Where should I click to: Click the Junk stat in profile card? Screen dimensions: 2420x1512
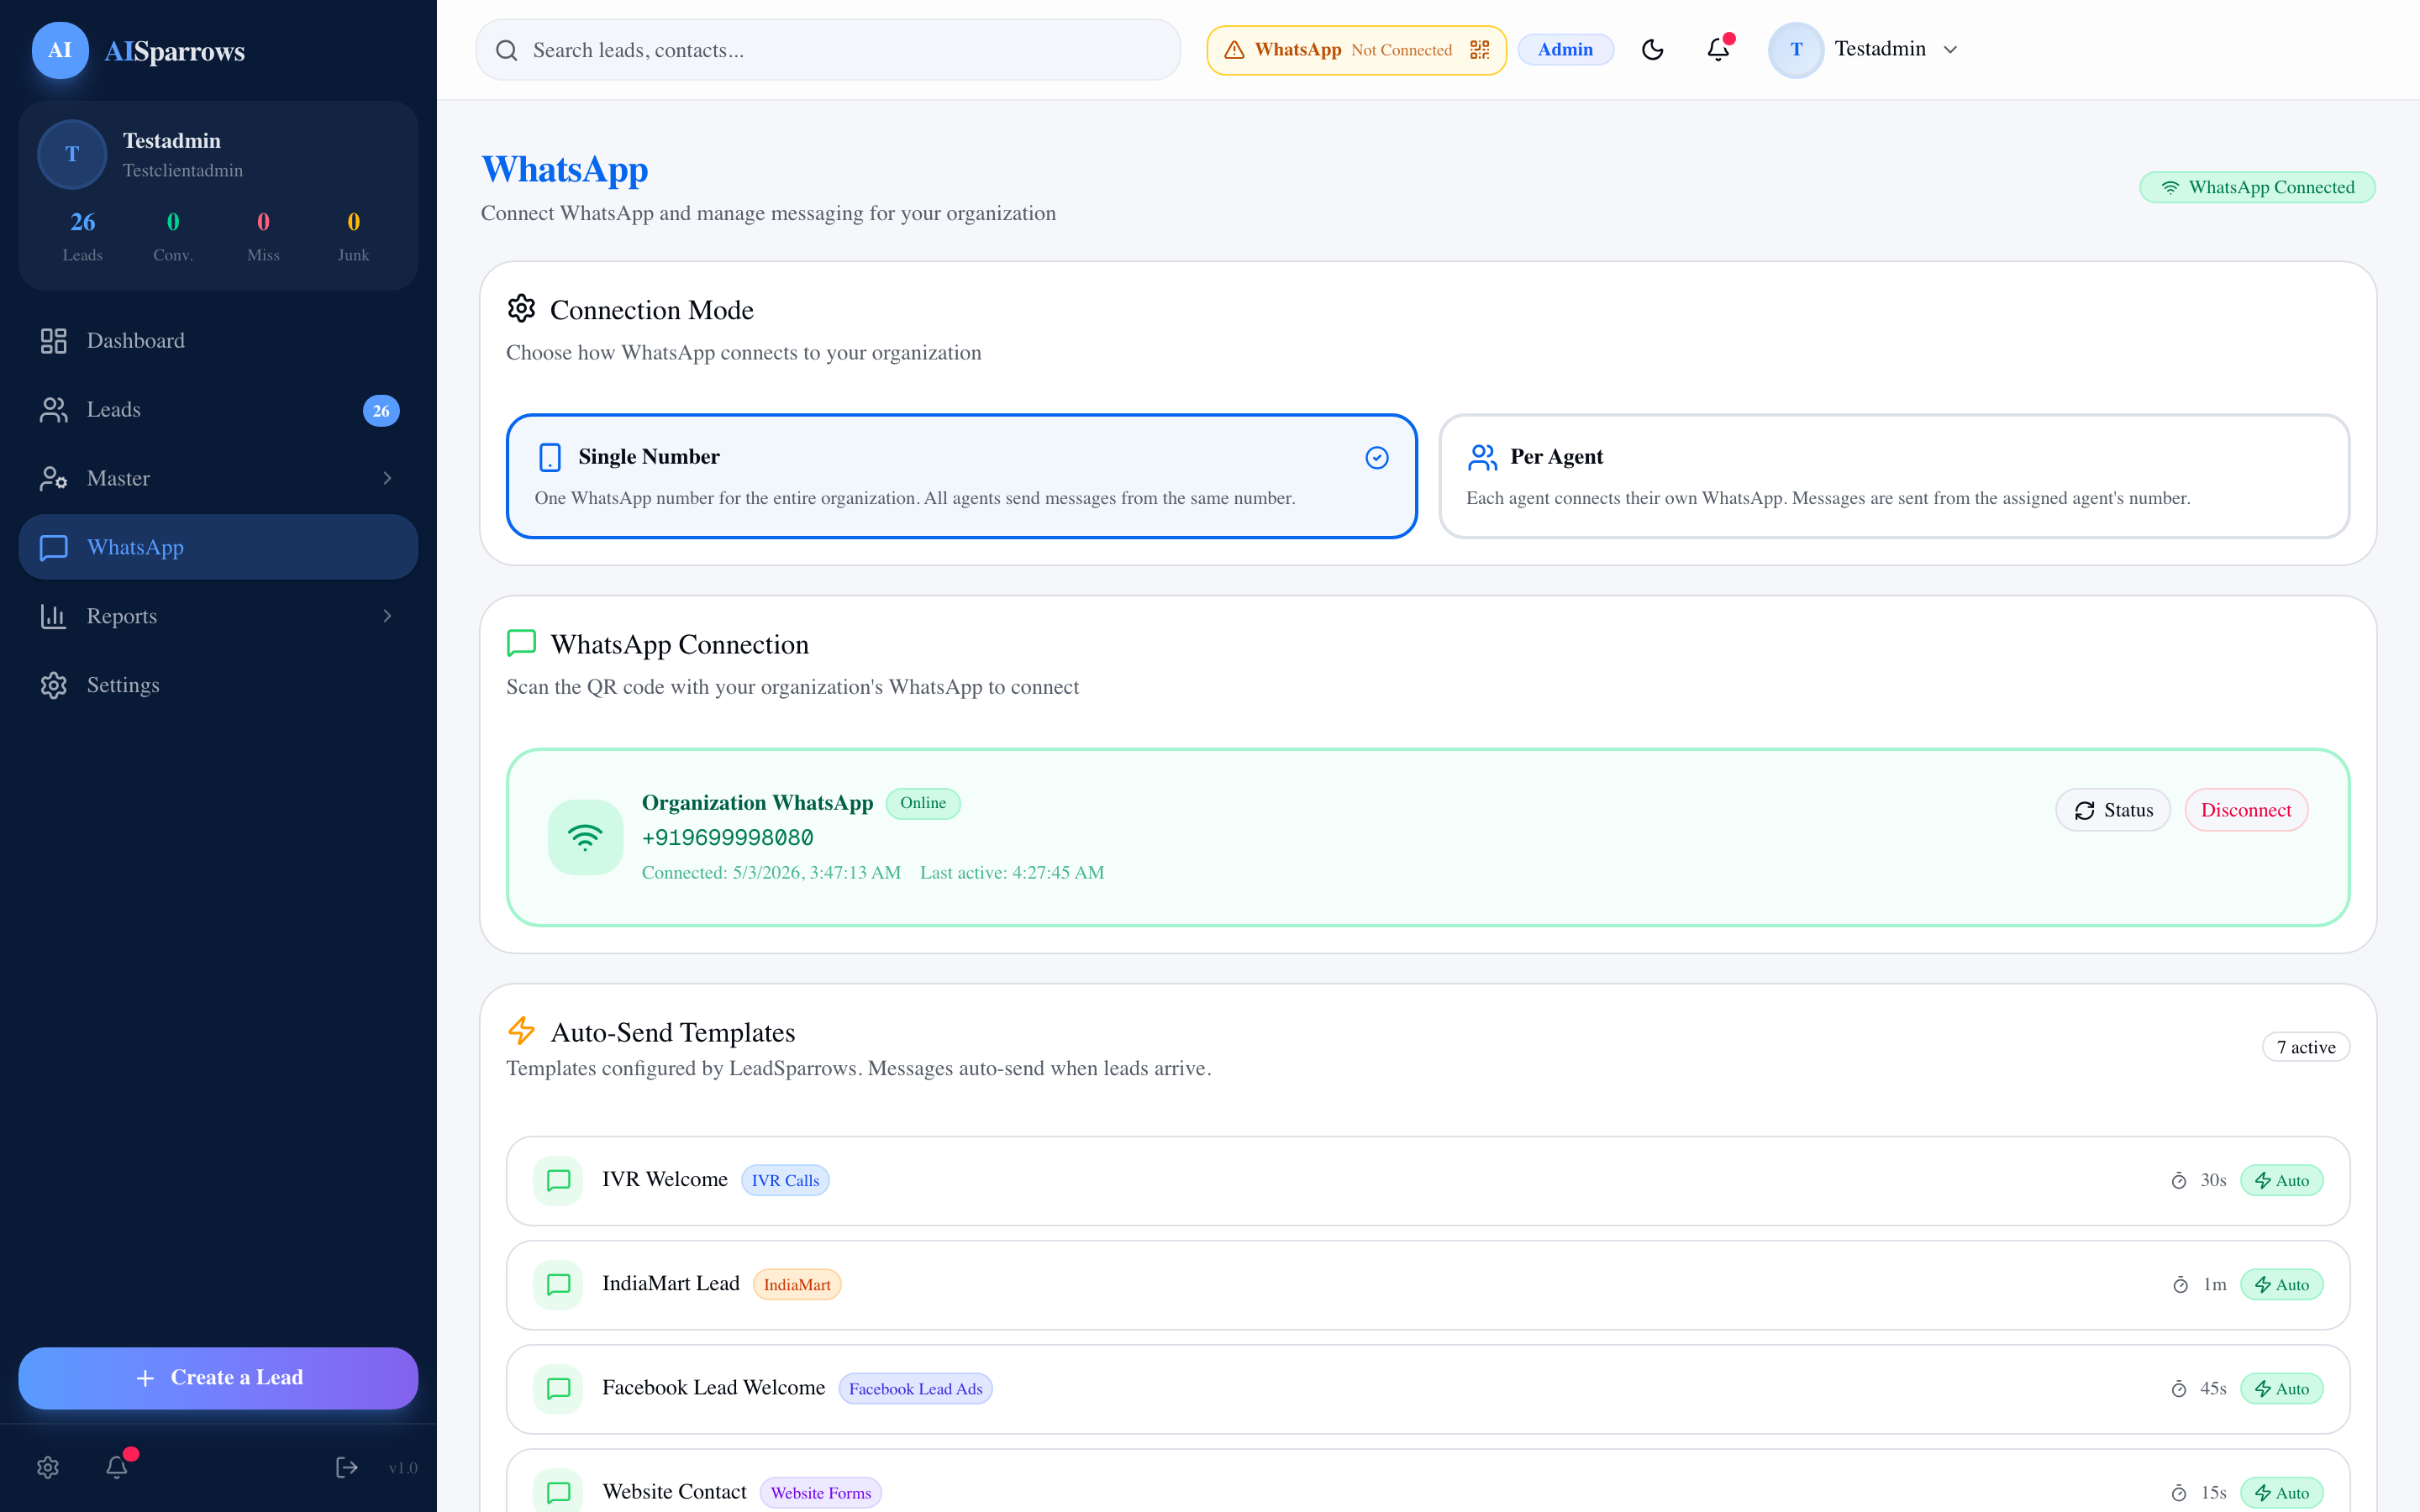(353, 236)
